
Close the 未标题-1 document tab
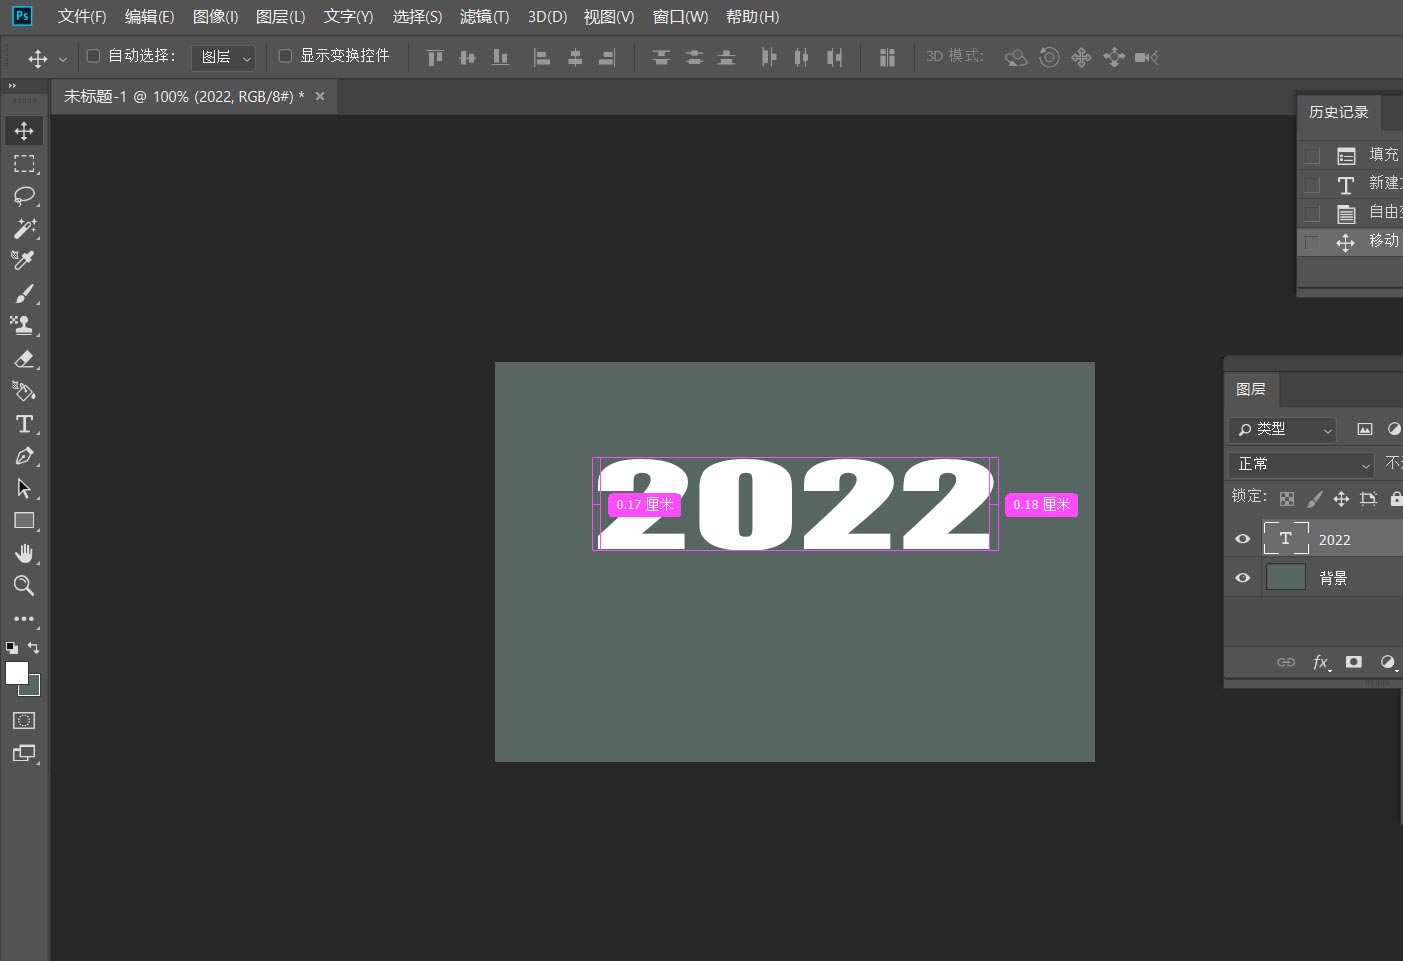320,96
